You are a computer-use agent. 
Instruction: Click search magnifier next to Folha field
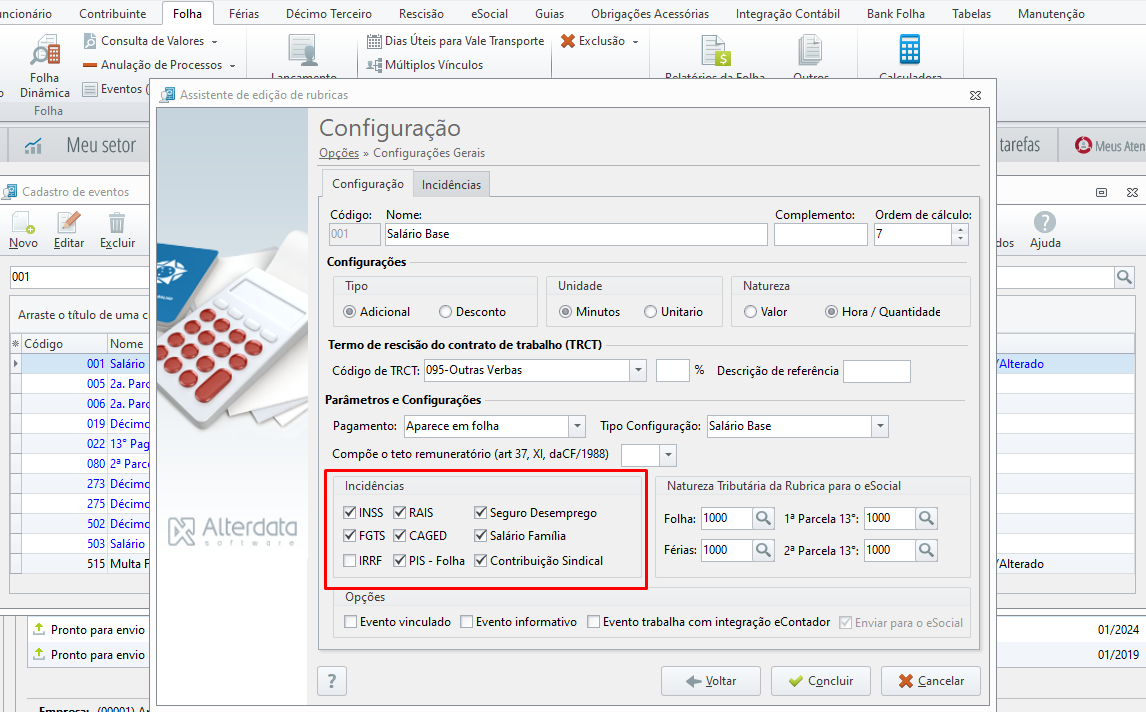click(763, 518)
